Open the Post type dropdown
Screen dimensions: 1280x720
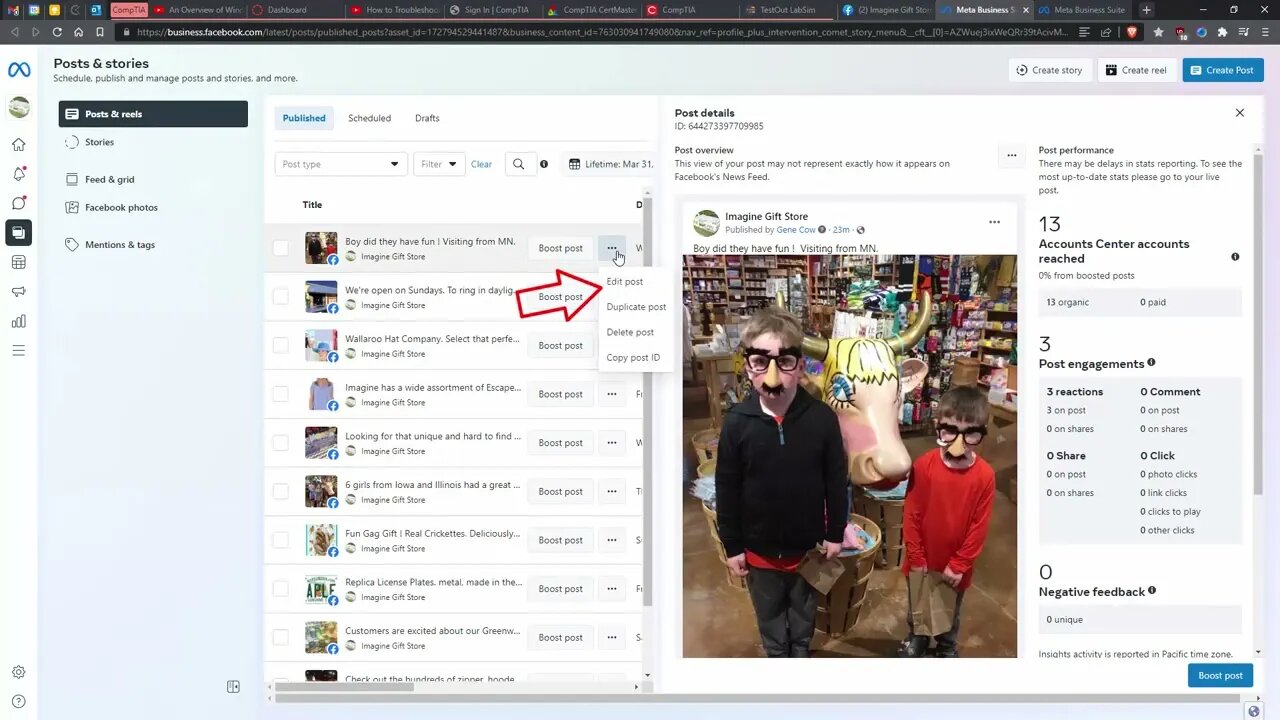(x=341, y=164)
